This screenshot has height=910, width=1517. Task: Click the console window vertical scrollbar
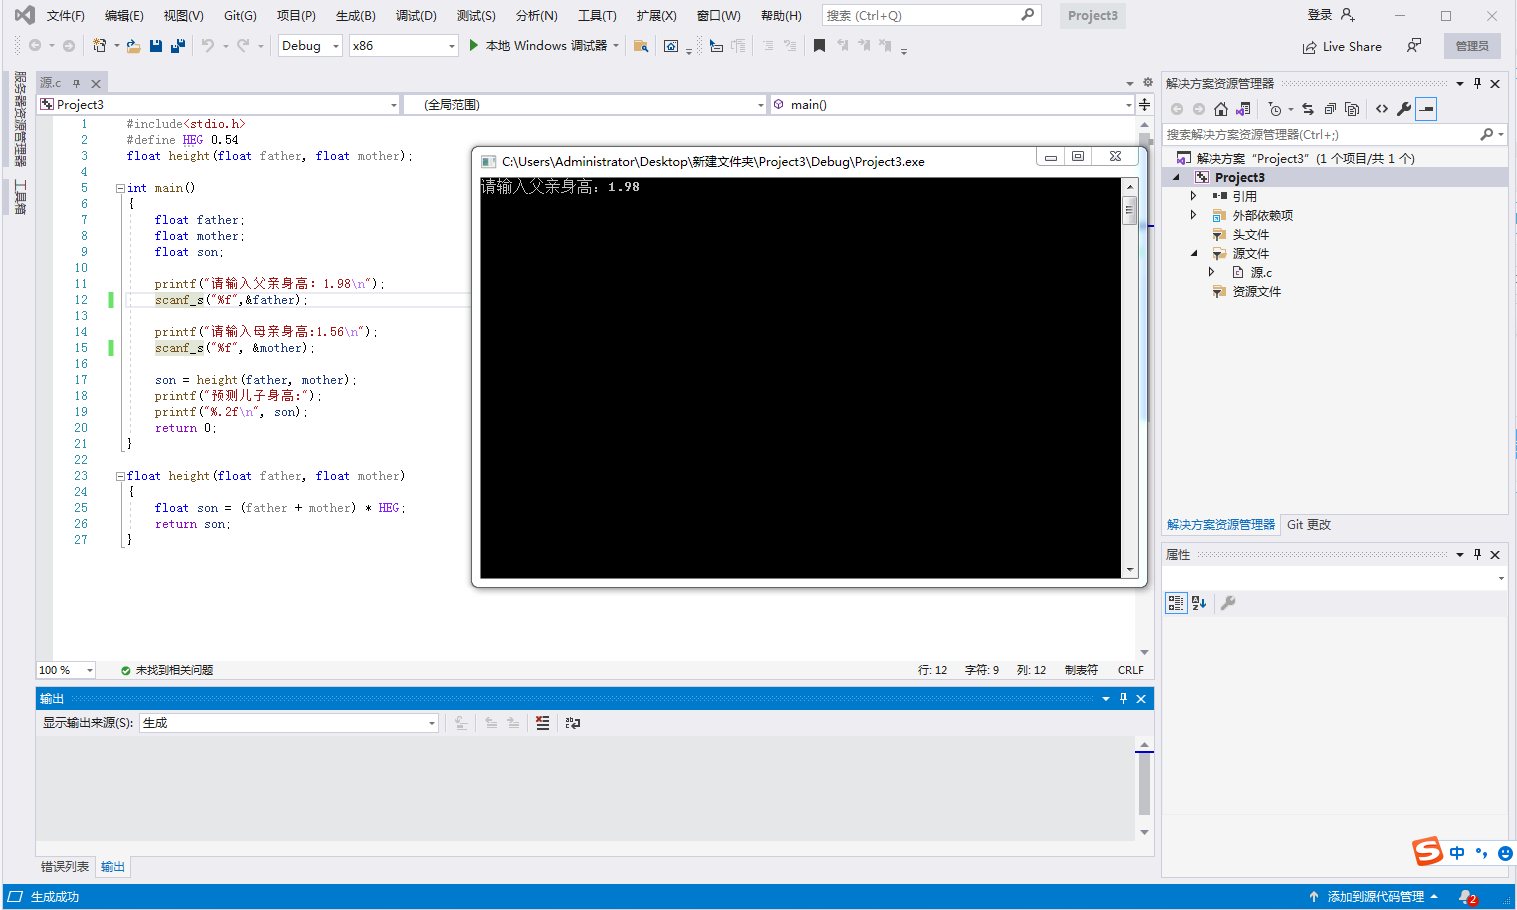[x=1130, y=378]
